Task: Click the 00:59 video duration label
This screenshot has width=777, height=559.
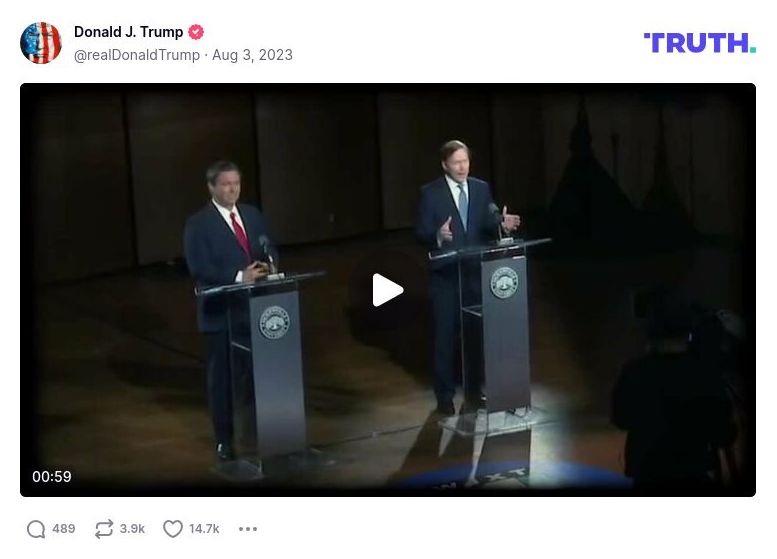Action: tap(52, 477)
